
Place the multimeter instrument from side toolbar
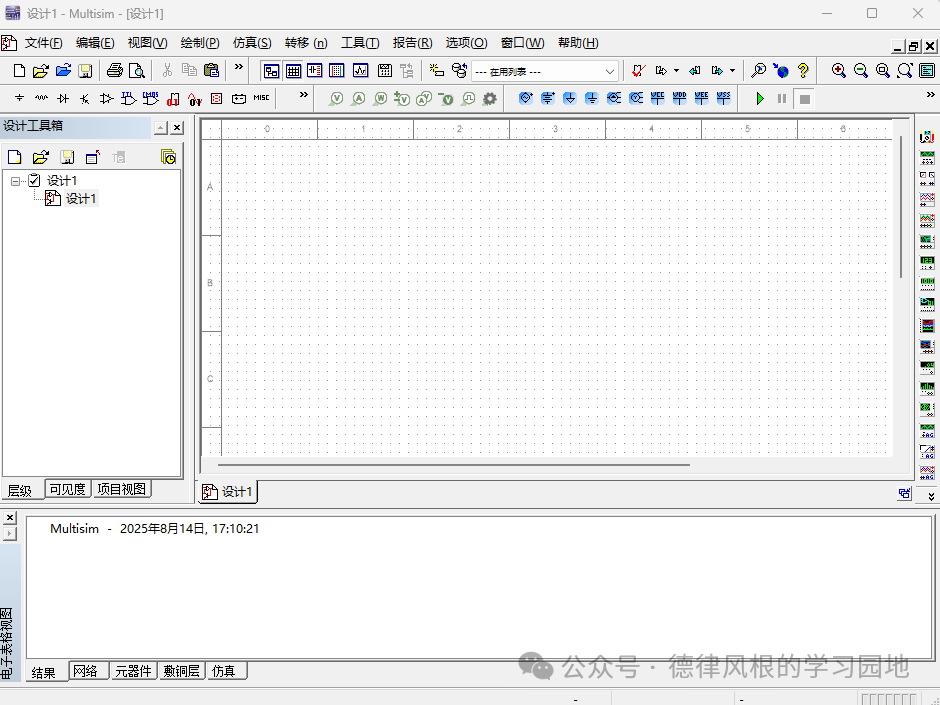pyautogui.click(x=927, y=137)
